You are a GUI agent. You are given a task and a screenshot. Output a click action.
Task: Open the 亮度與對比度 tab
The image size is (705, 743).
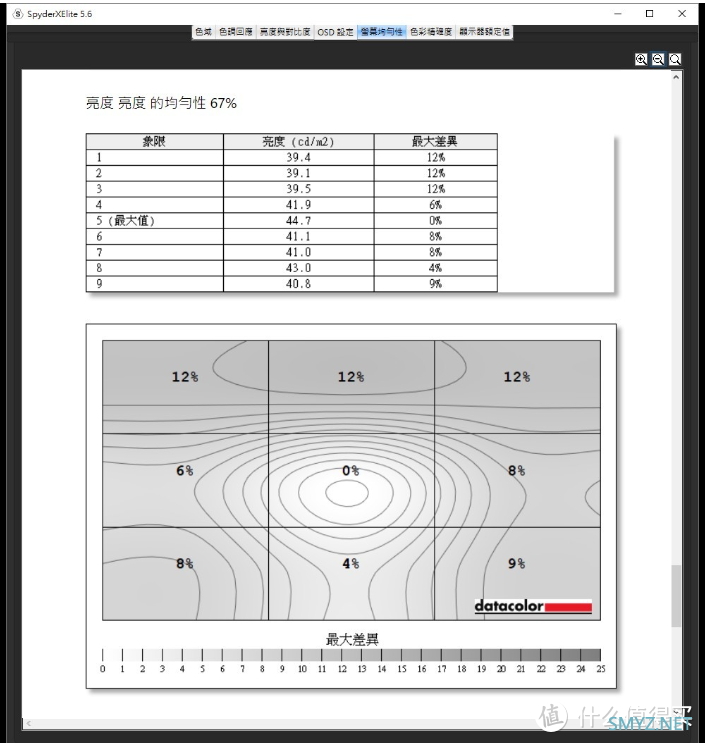pyautogui.click(x=285, y=32)
